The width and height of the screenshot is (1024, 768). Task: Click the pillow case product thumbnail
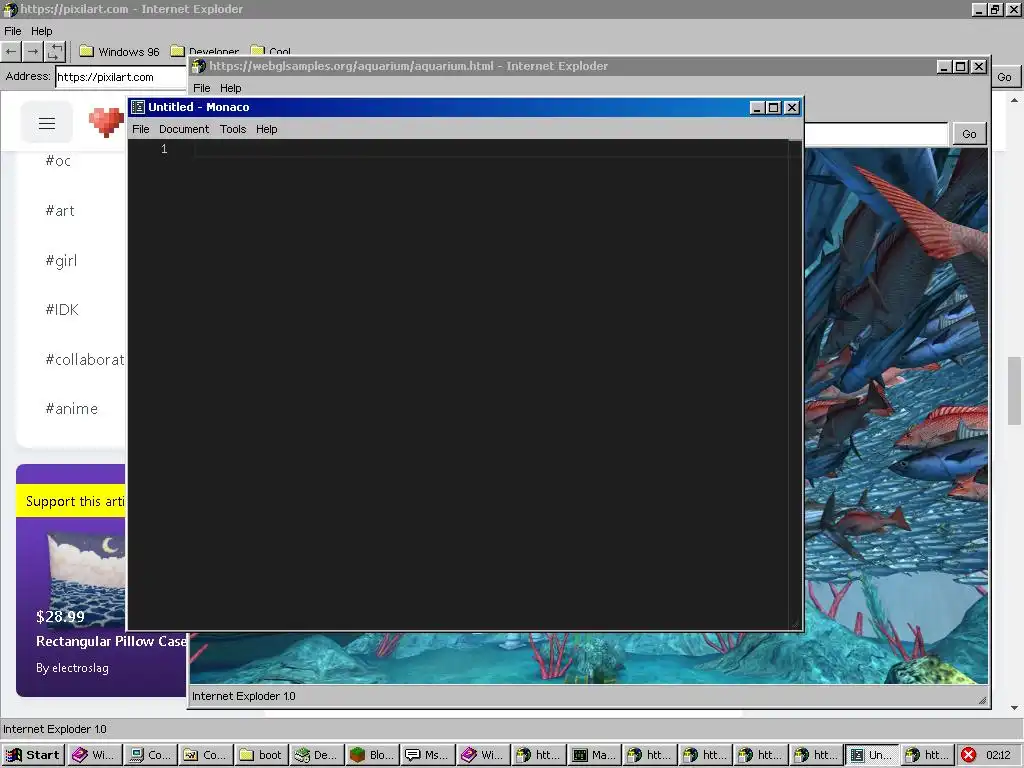pos(86,579)
